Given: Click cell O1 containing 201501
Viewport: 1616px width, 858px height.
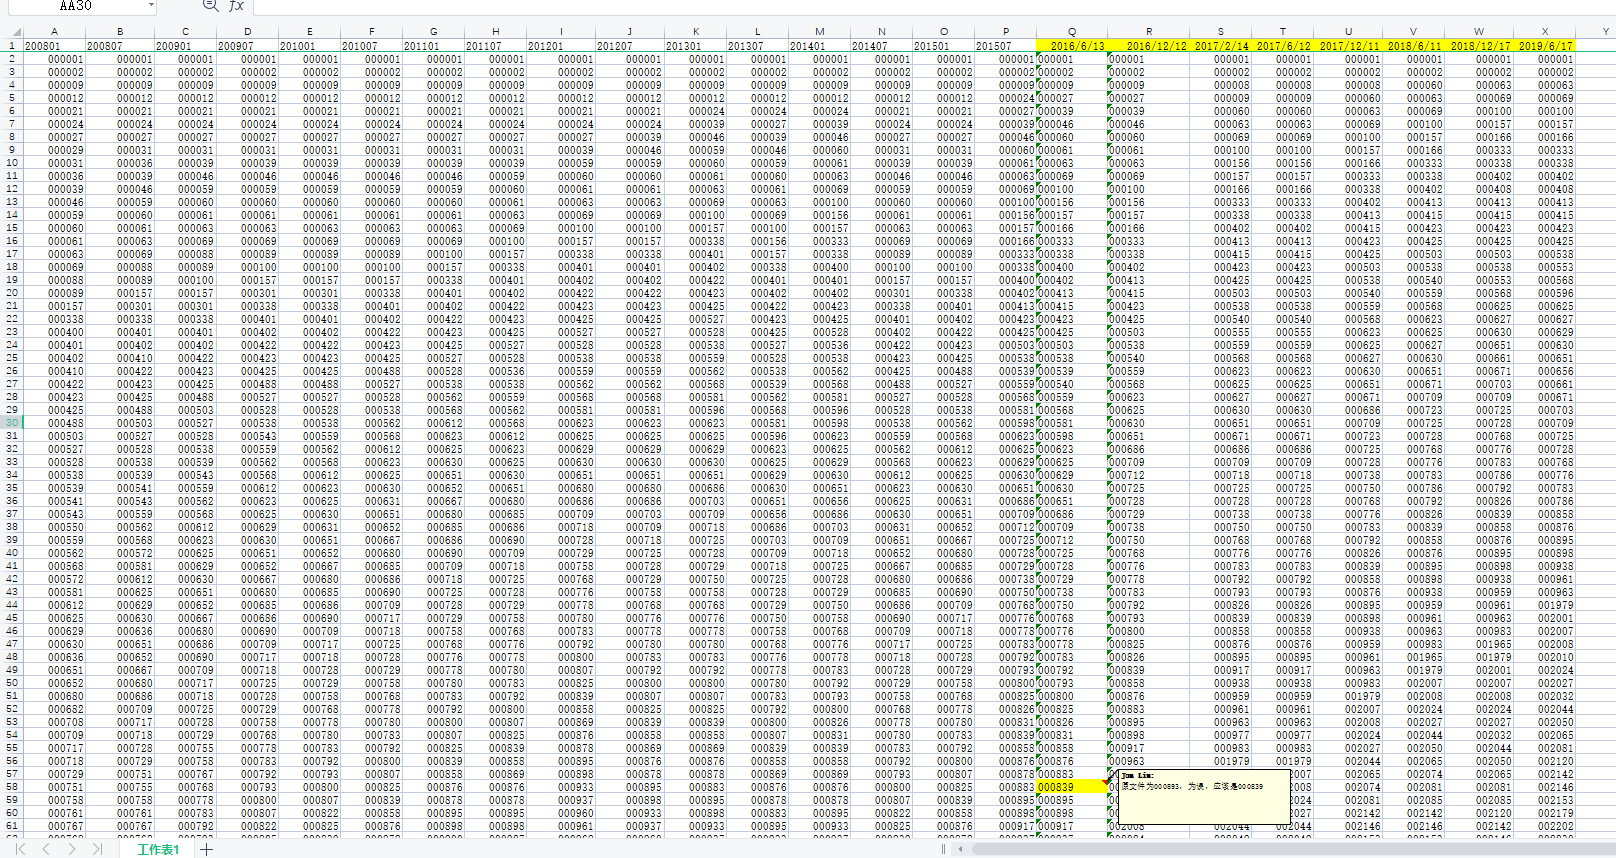Looking at the screenshot, I should pos(943,46).
